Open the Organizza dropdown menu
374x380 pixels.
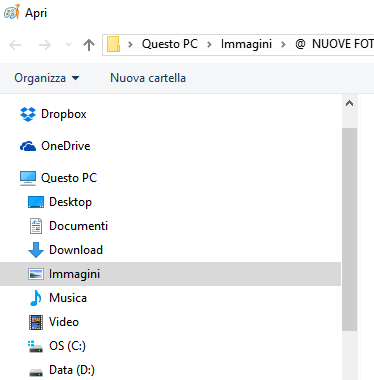pyautogui.click(x=47, y=78)
